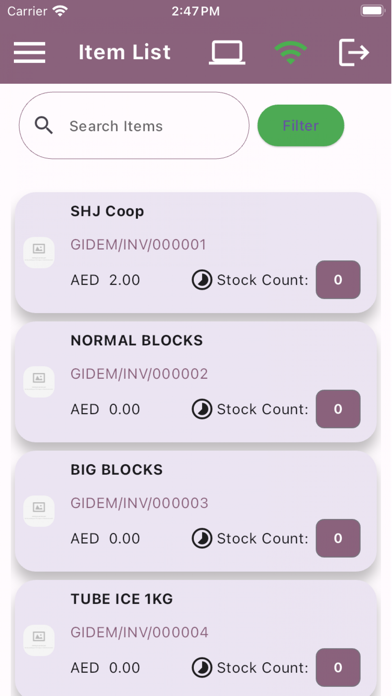Tap the green Wi-Fi status icon
Screen dimensions: 392x696
pyautogui.click(x=290, y=52)
